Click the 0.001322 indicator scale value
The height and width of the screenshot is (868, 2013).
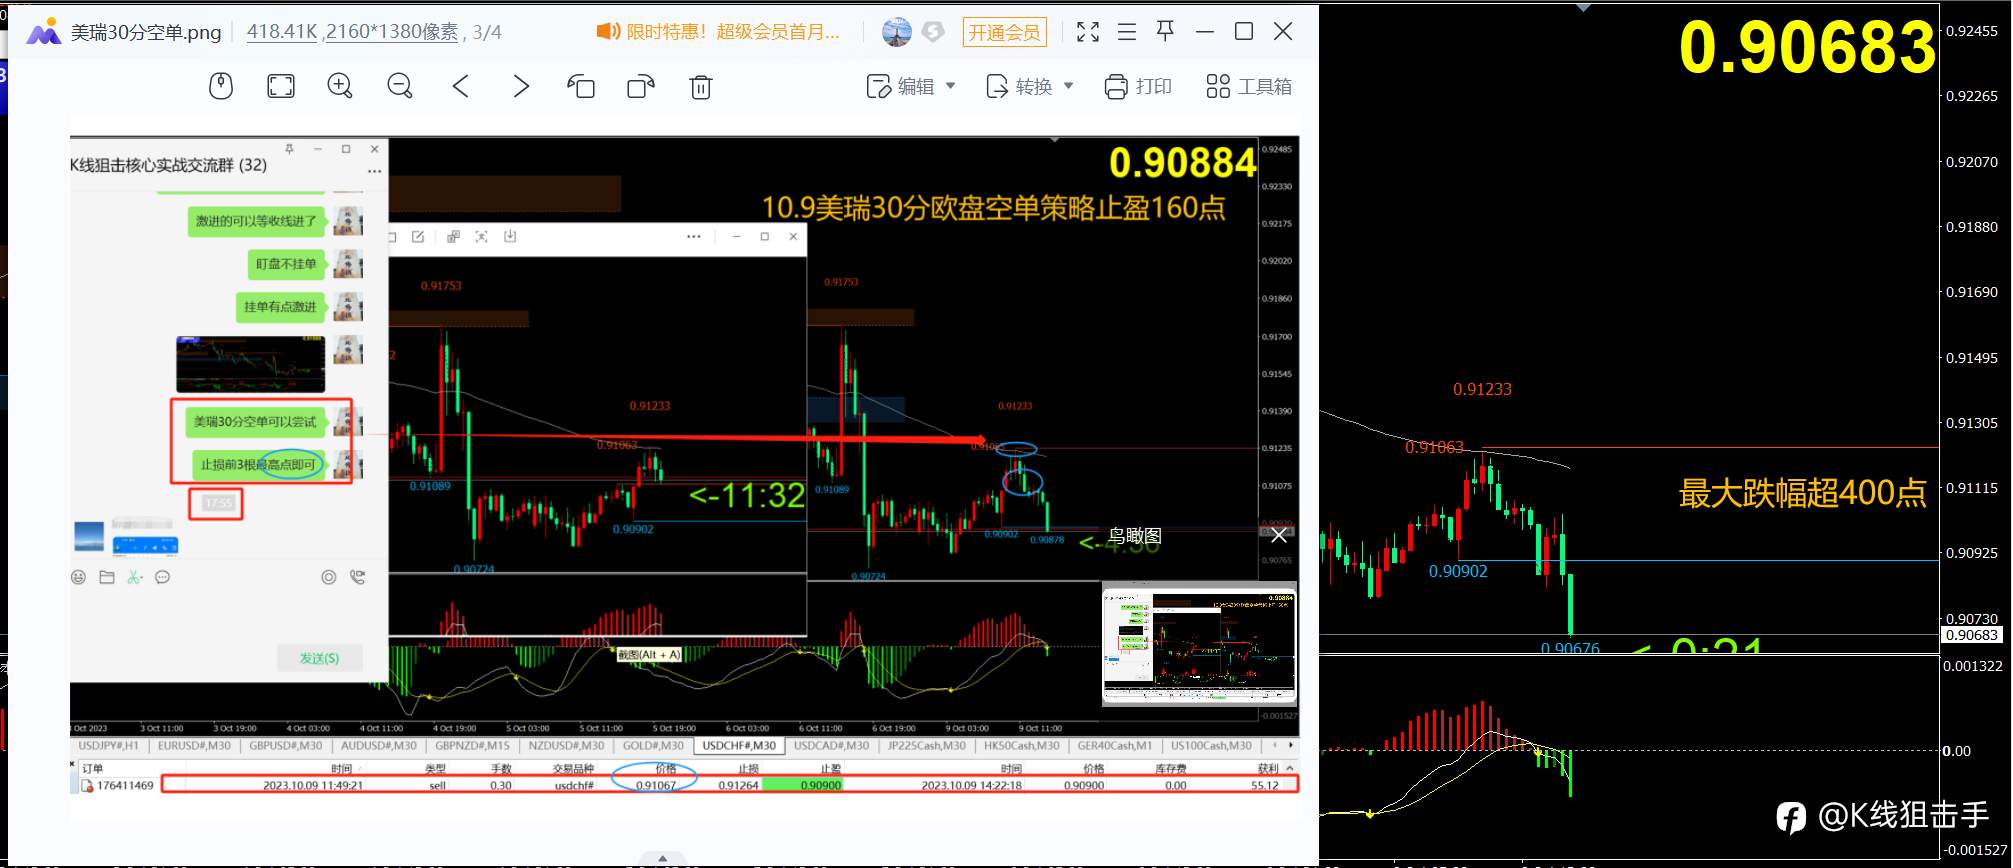click(x=1973, y=666)
